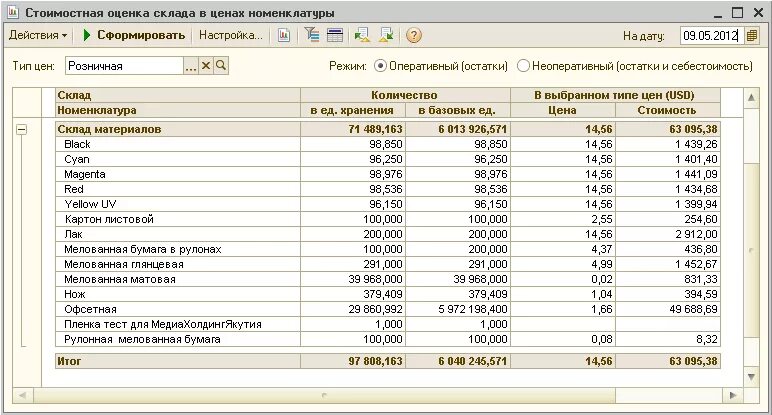Select the Лак row name
This screenshot has width=772, height=415.
click(x=73, y=234)
